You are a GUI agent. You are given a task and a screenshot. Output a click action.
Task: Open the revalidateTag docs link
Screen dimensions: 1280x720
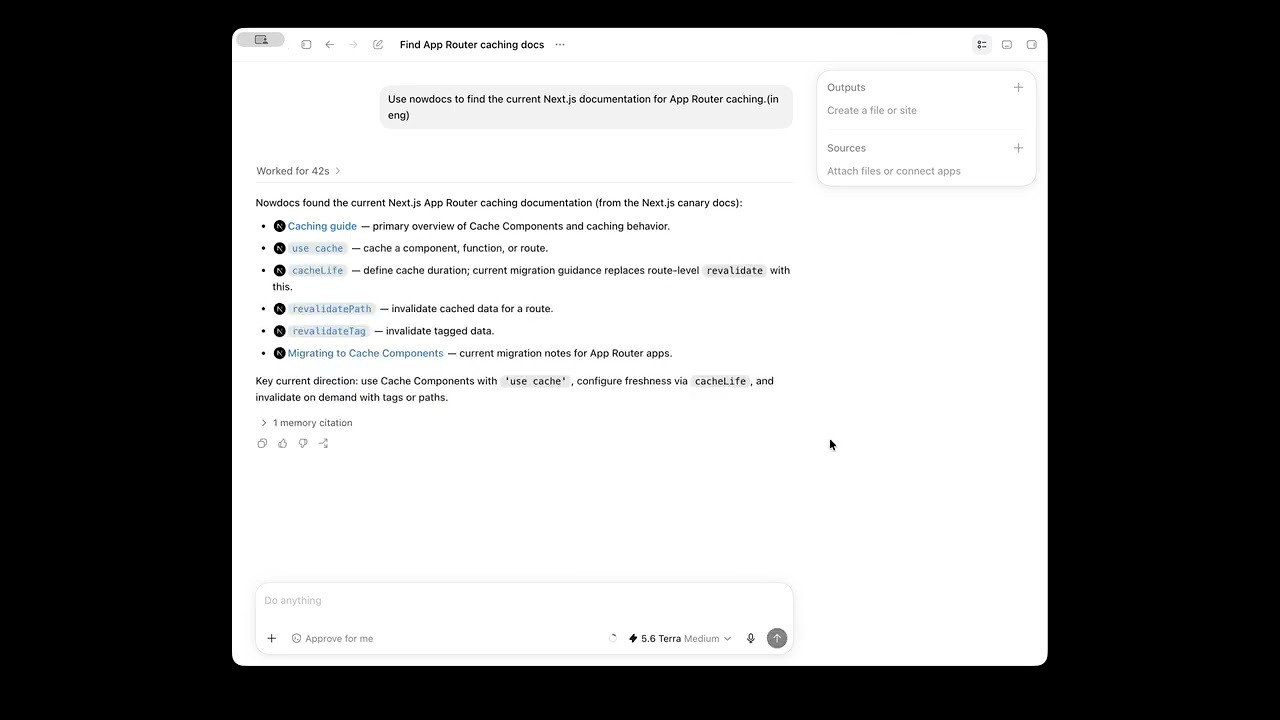pyautogui.click(x=329, y=331)
